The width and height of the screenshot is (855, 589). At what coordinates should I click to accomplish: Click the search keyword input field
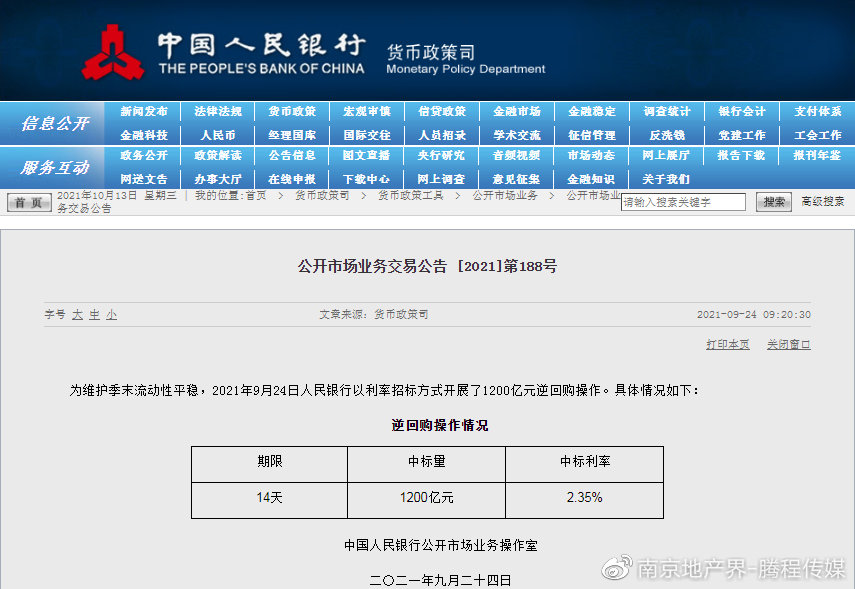[683, 202]
